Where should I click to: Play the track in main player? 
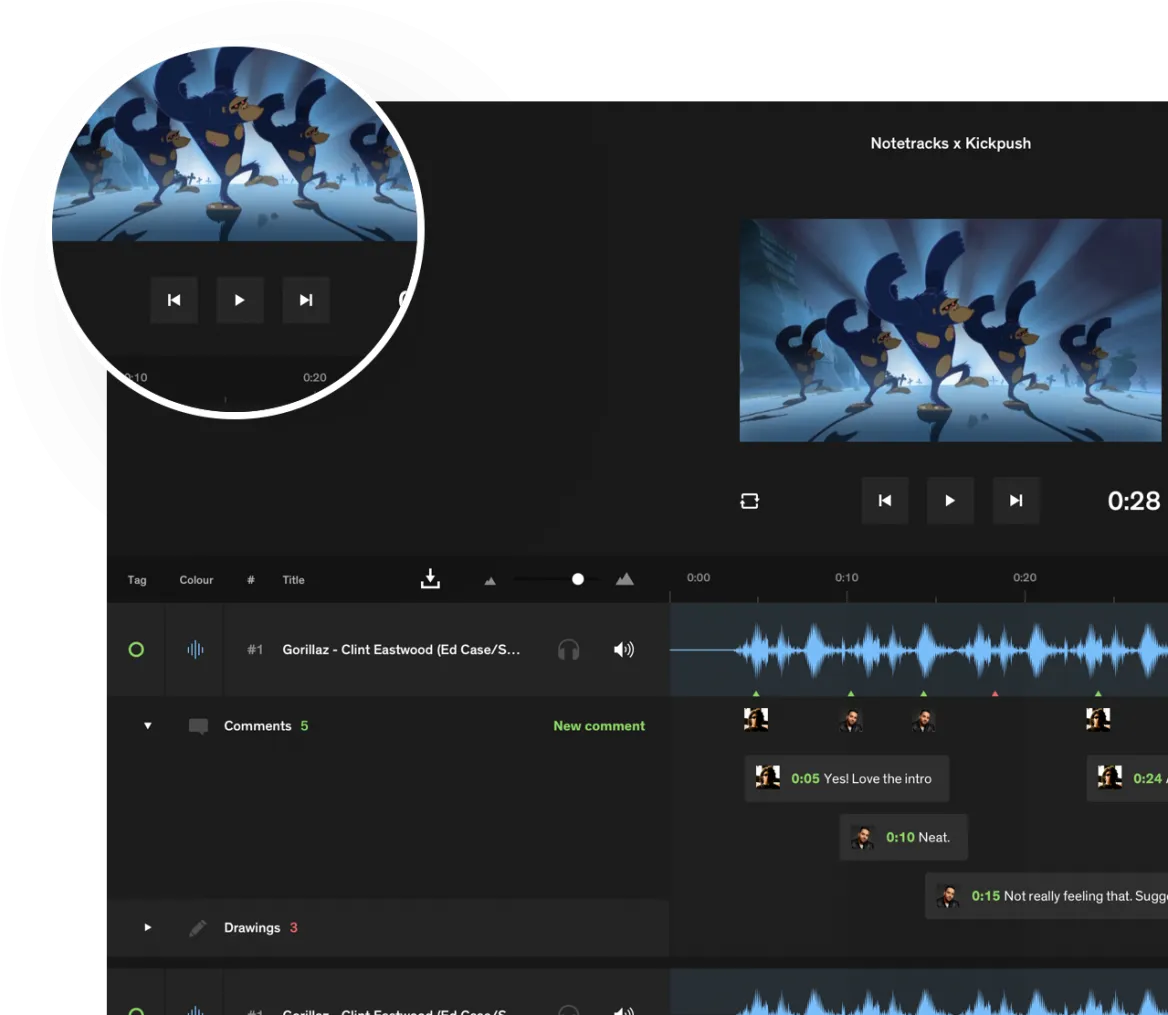tap(950, 500)
